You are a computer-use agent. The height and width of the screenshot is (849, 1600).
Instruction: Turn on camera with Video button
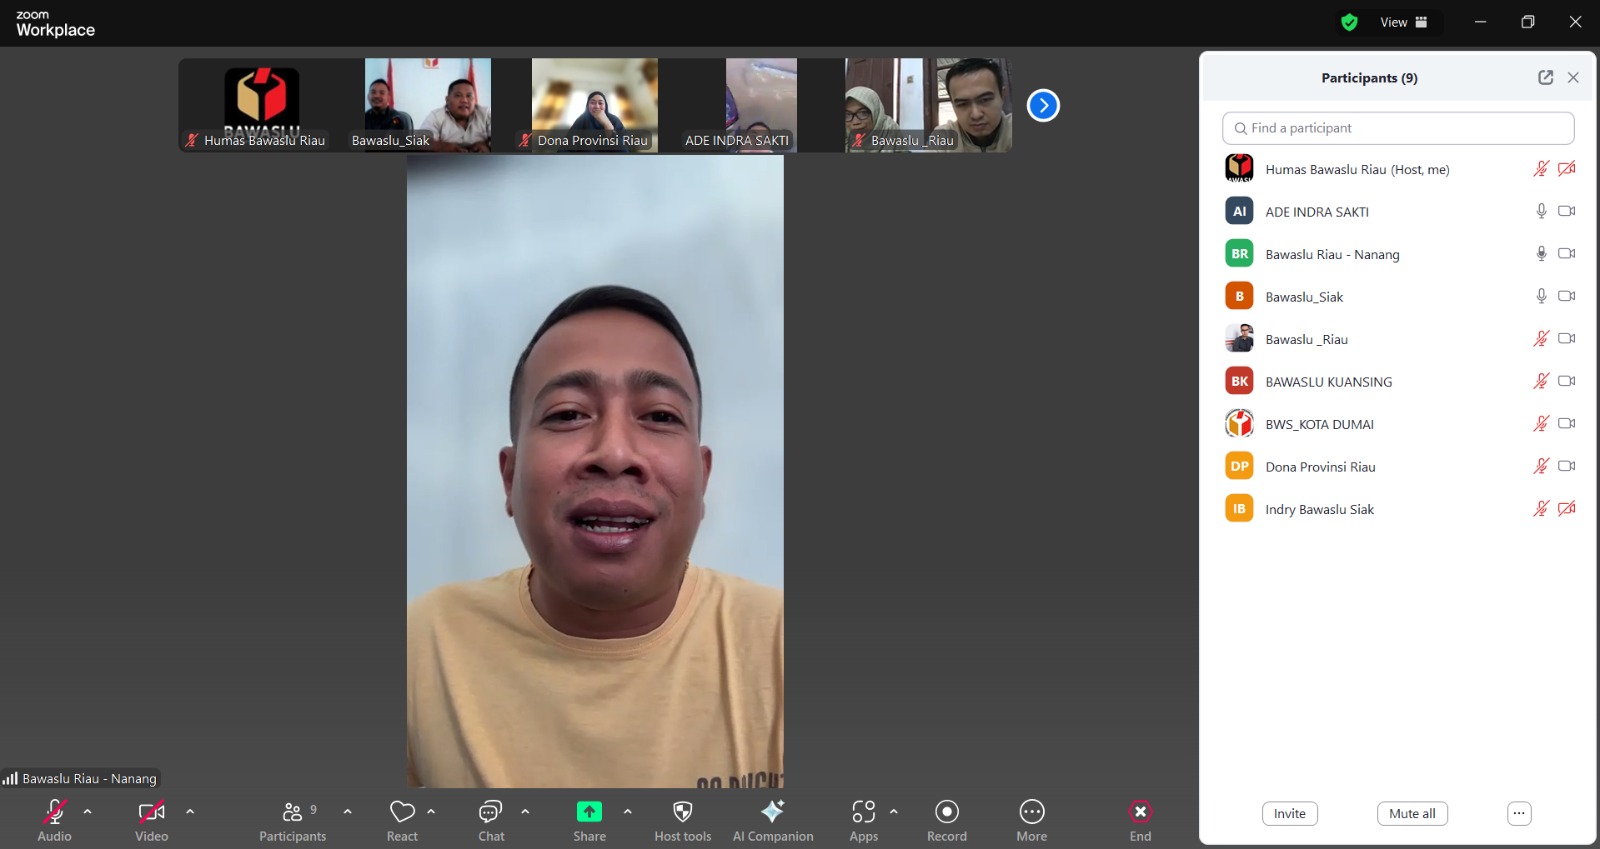152,812
